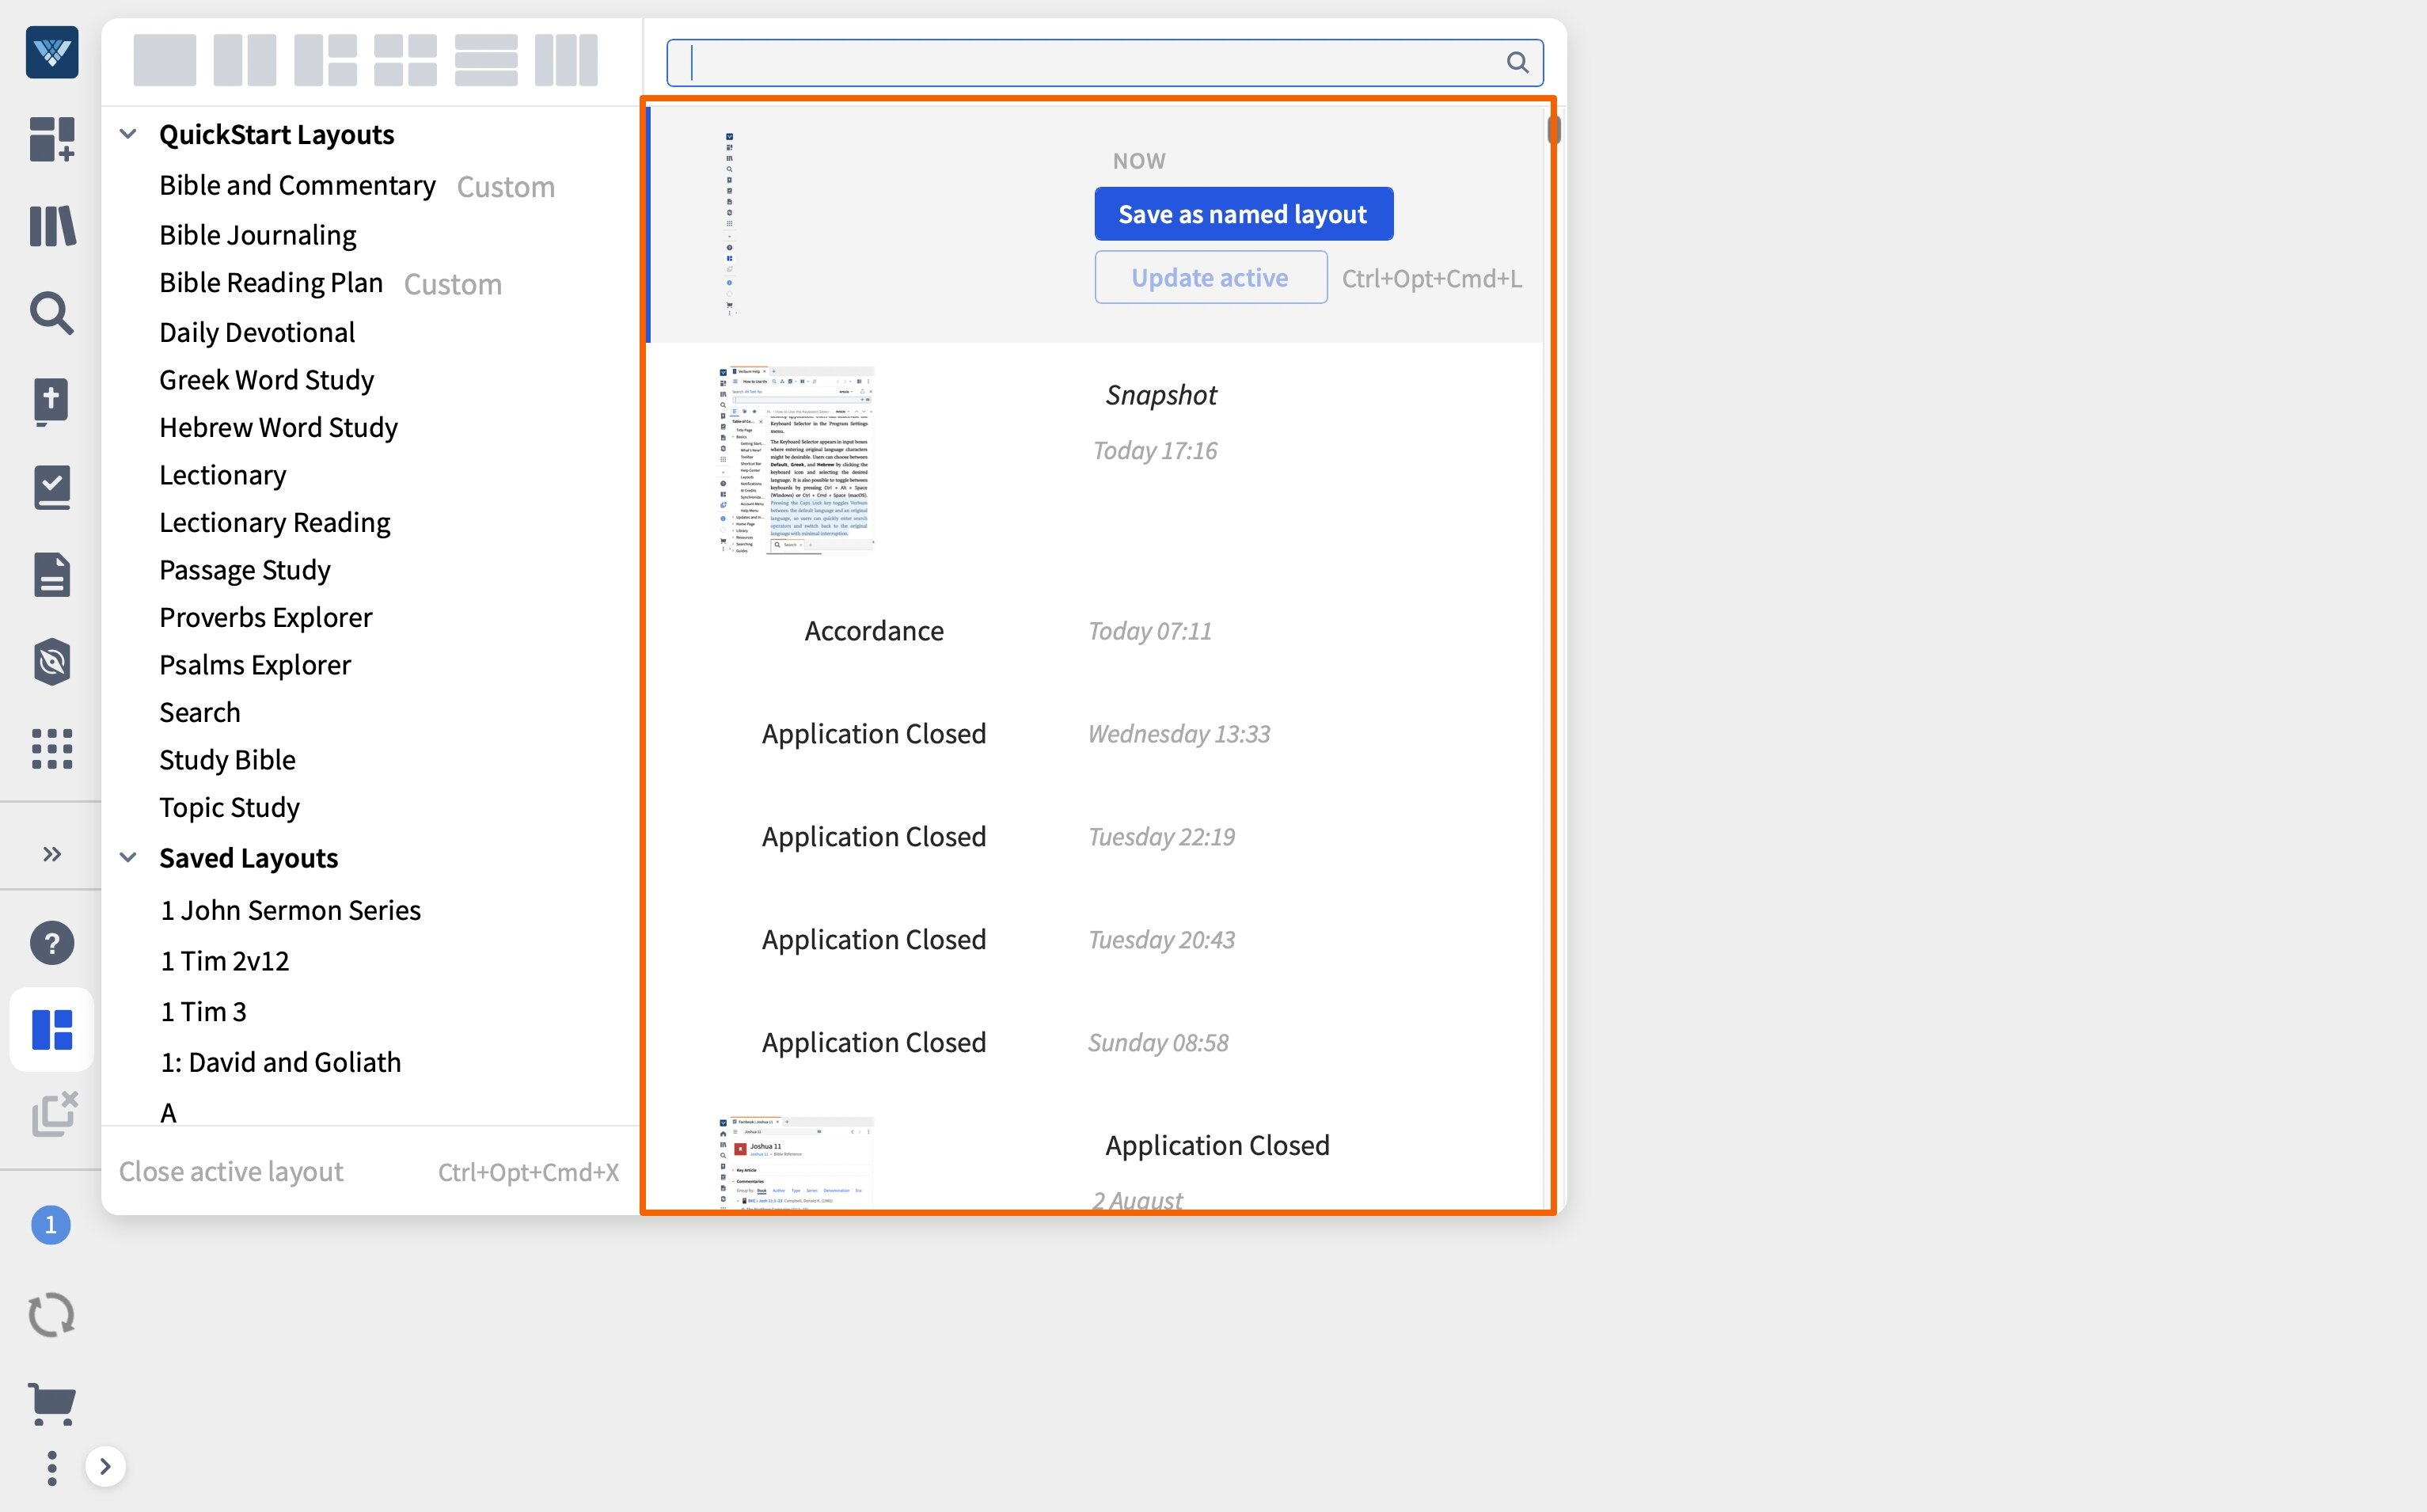
Task: Click the magnifier icon in the search box
Action: 1517,62
